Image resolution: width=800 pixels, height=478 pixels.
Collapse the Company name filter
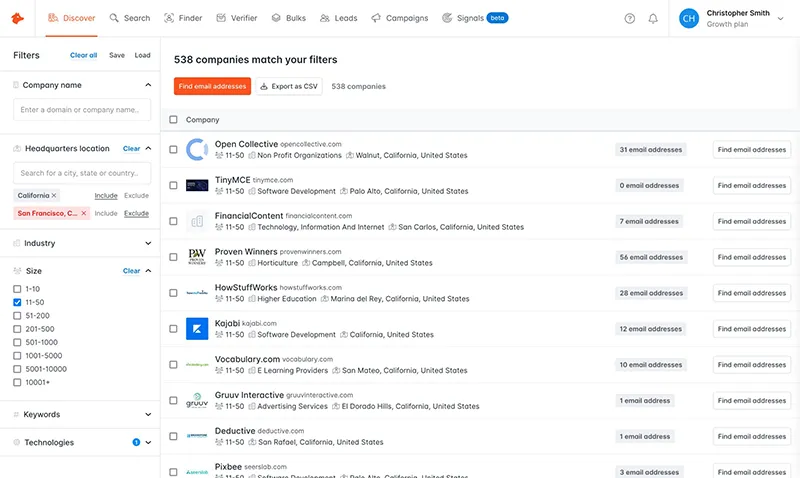148,85
